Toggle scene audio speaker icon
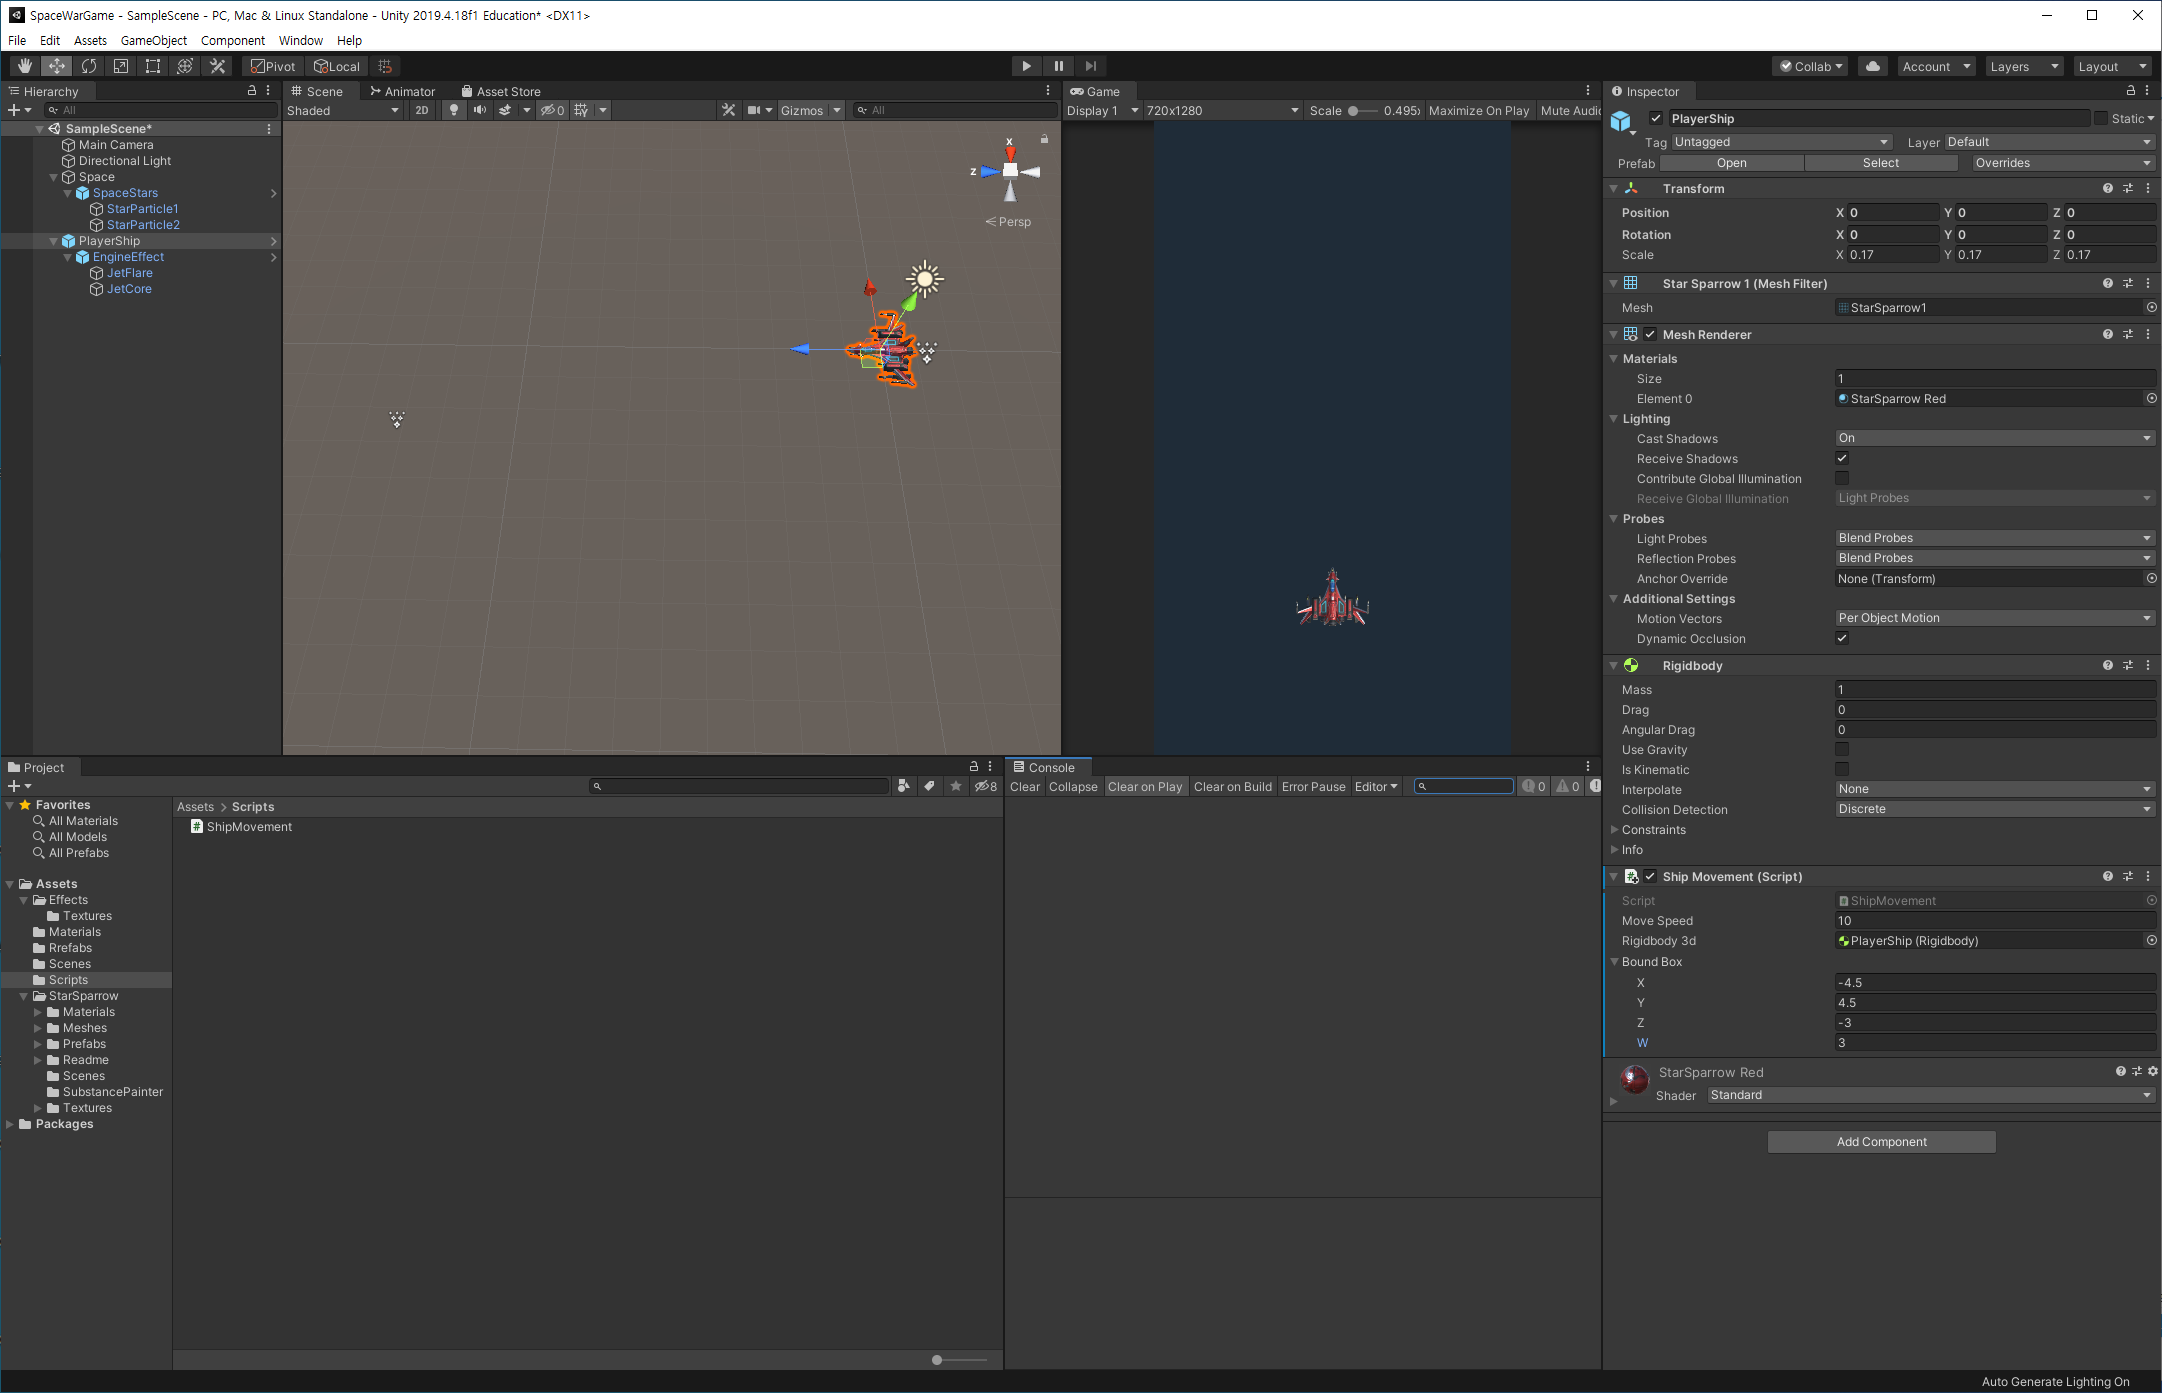This screenshot has height=1393, width=2162. click(x=480, y=110)
